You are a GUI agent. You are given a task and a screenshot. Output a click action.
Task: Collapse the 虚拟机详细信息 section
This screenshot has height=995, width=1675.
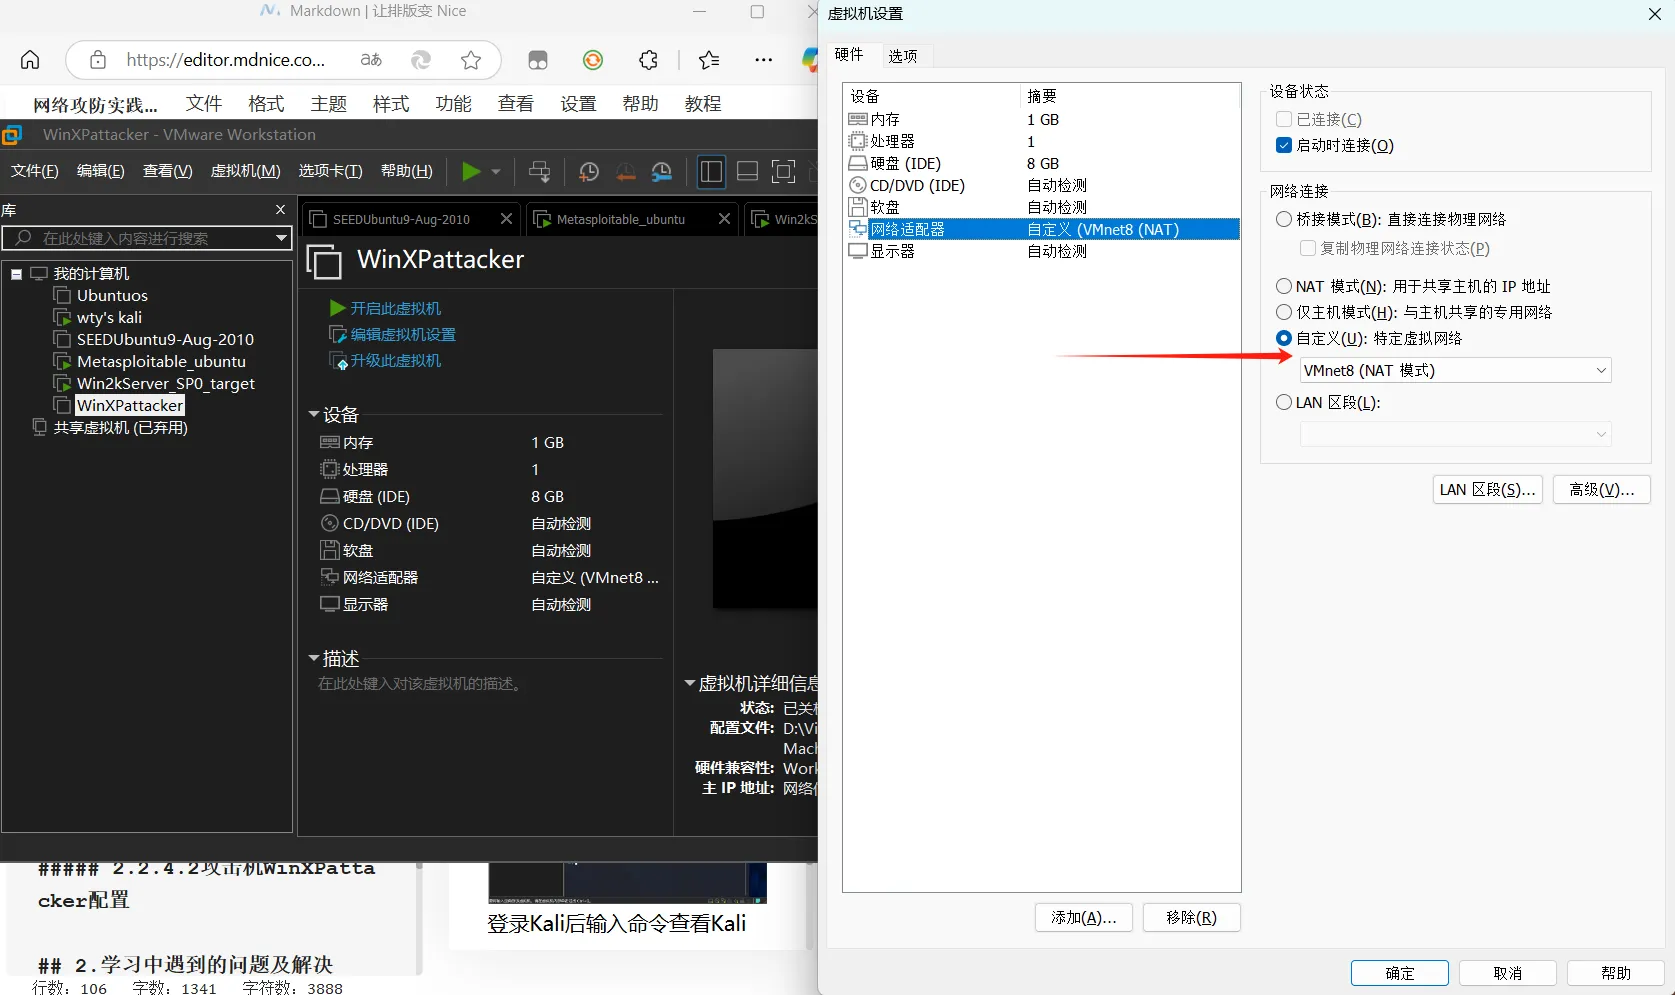[690, 684]
